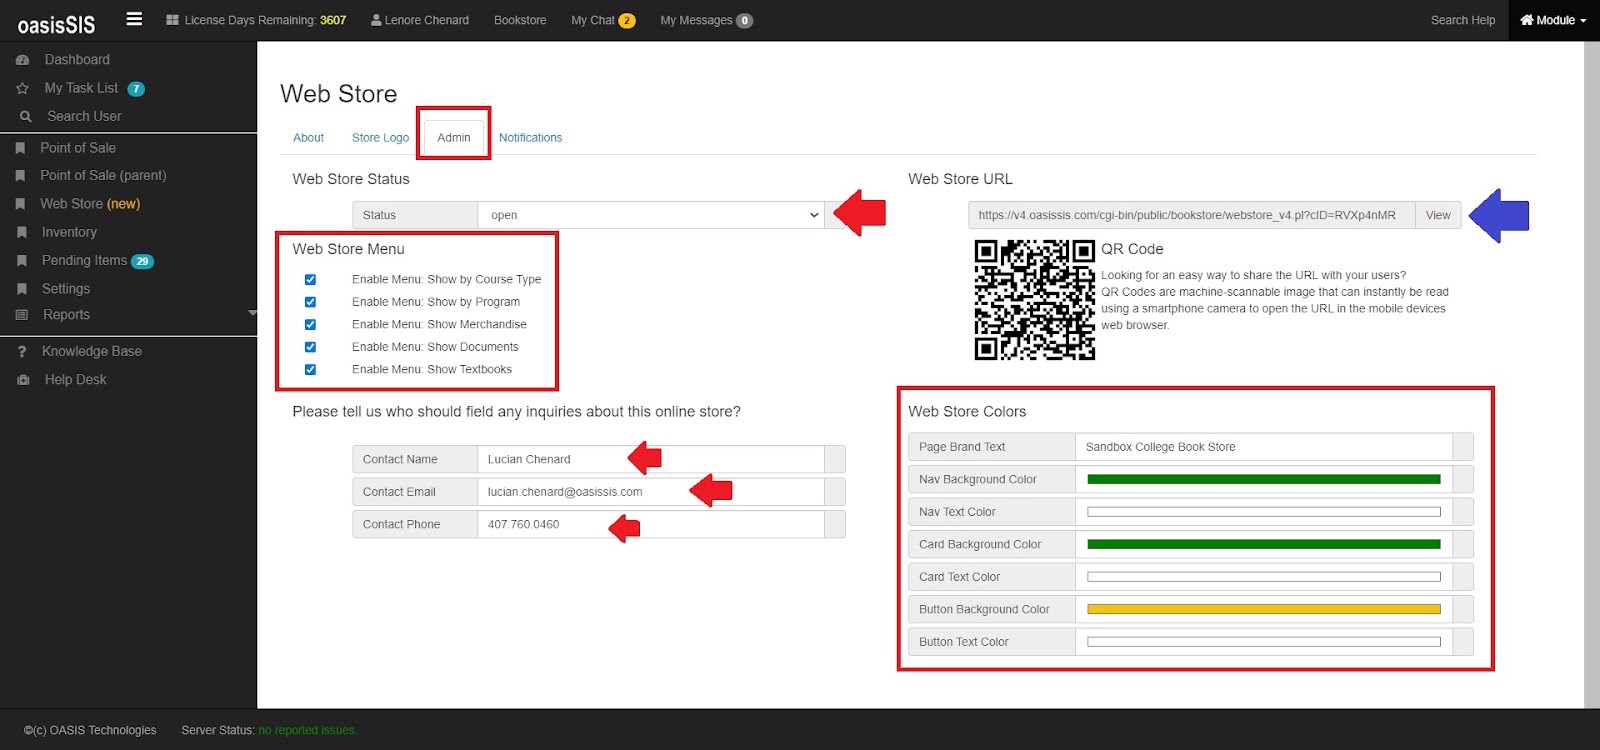1600x750 pixels.
Task: Toggle Enable Menu: Show Documents checkbox
Action: tap(310, 347)
